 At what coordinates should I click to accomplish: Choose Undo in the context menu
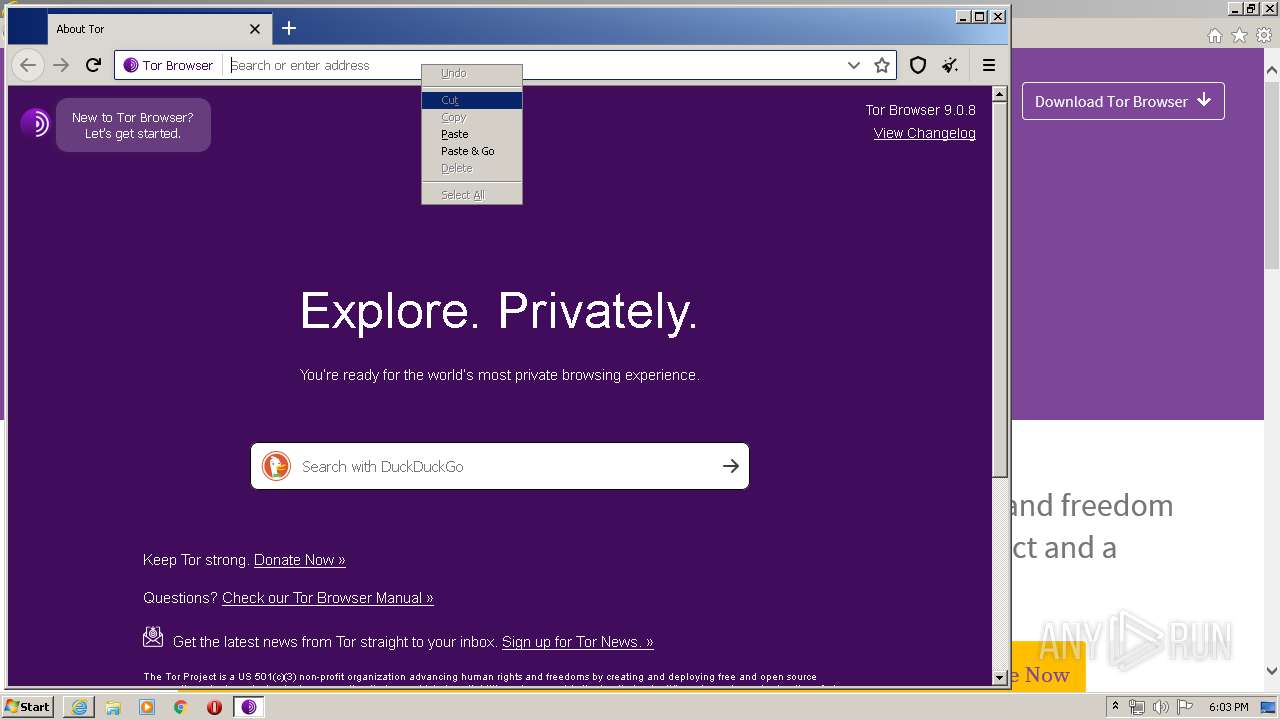(472, 73)
